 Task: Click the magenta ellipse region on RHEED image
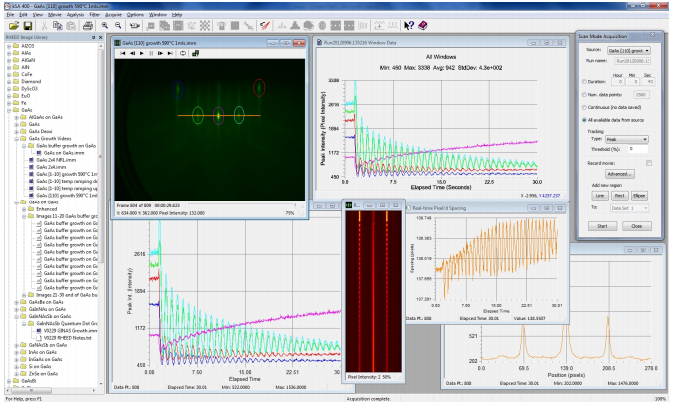[x=218, y=116]
